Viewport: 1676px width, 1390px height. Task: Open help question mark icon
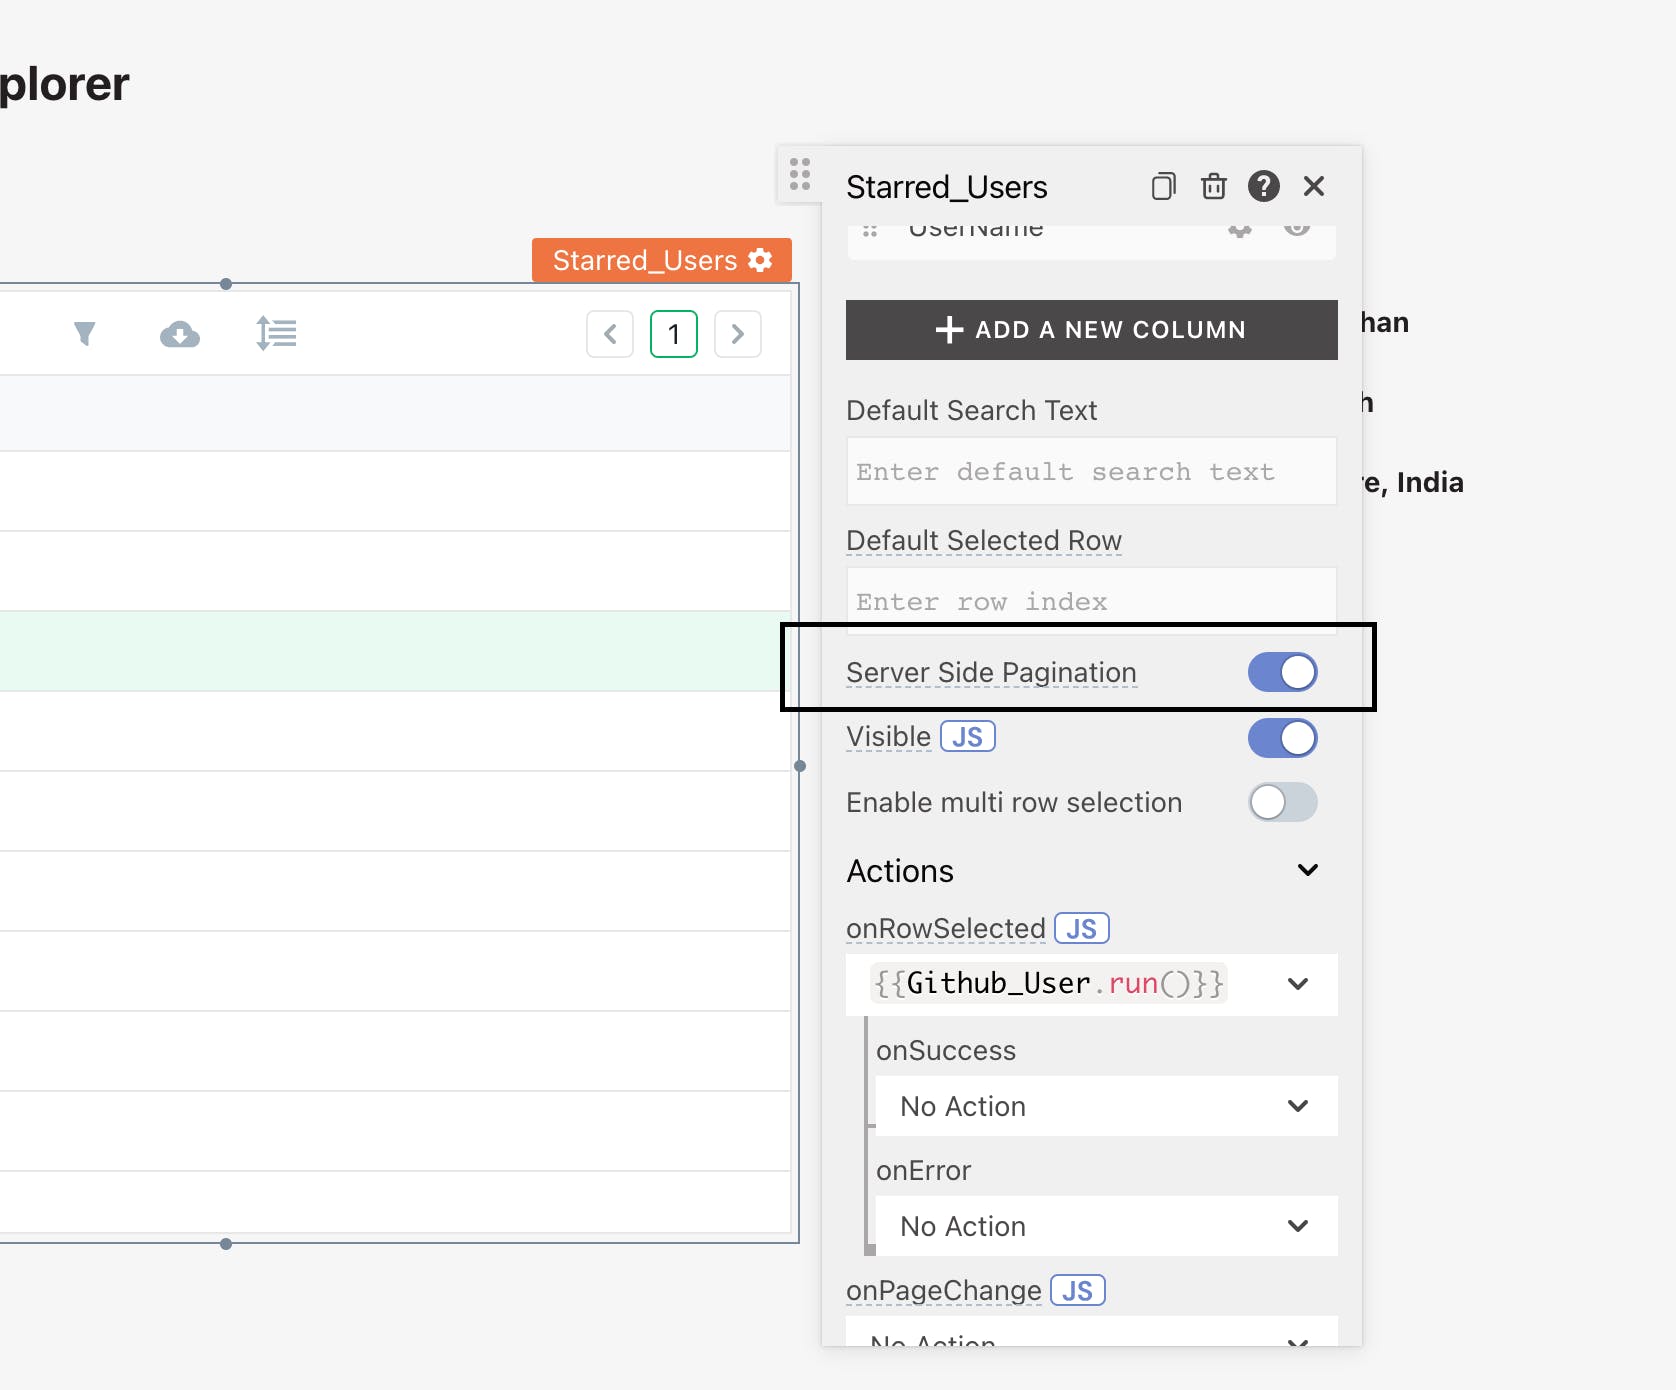(1263, 187)
